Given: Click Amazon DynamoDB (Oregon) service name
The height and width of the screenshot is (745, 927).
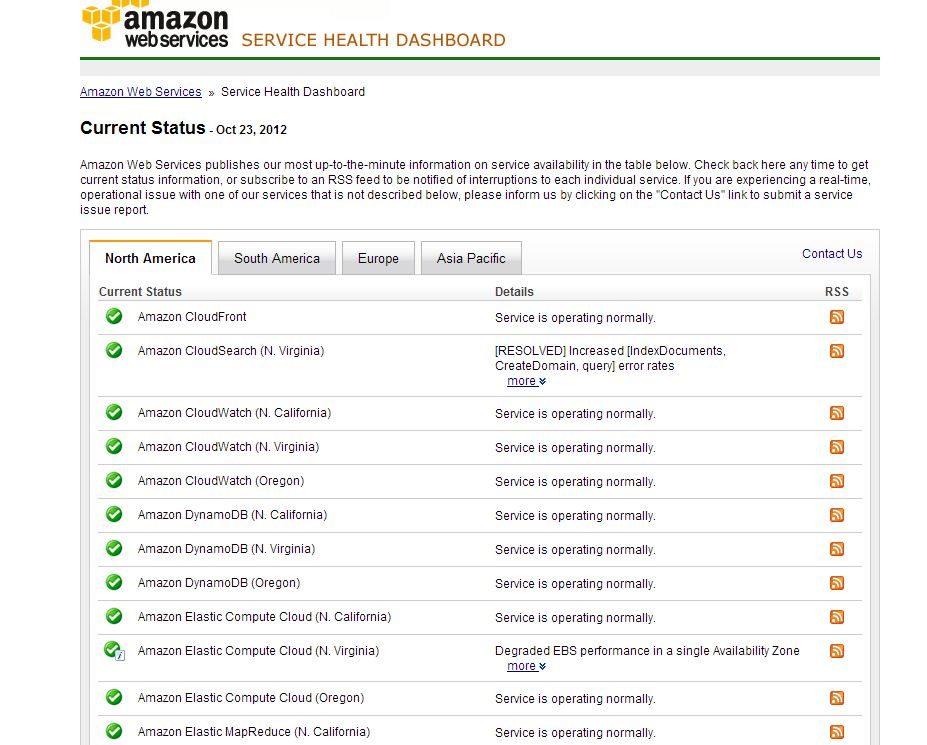Looking at the screenshot, I should click(218, 583).
